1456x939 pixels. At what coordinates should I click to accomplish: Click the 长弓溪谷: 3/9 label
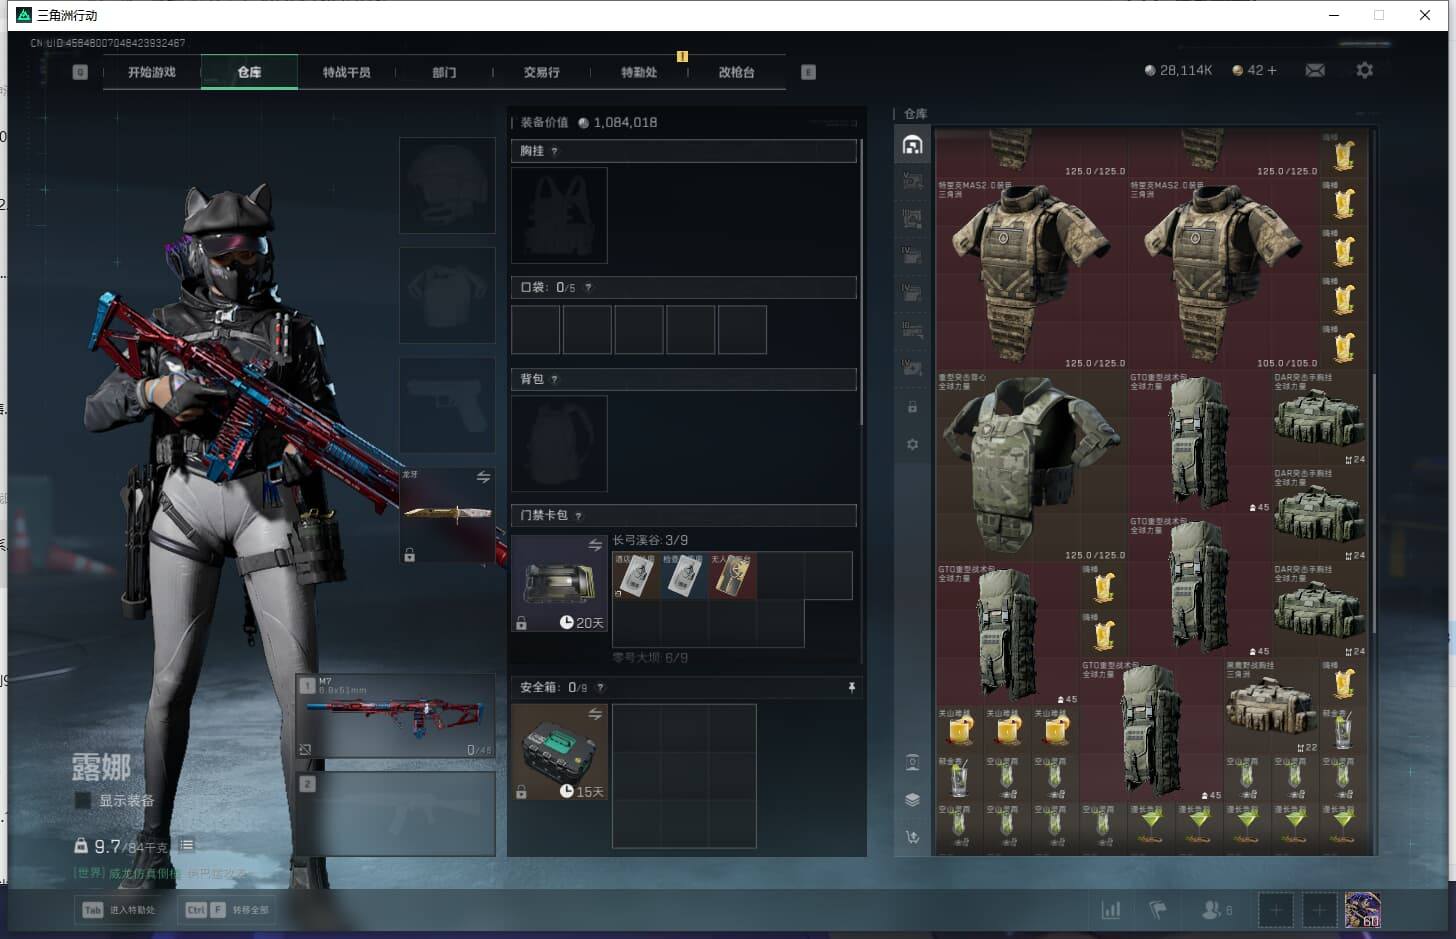[x=650, y=540]
